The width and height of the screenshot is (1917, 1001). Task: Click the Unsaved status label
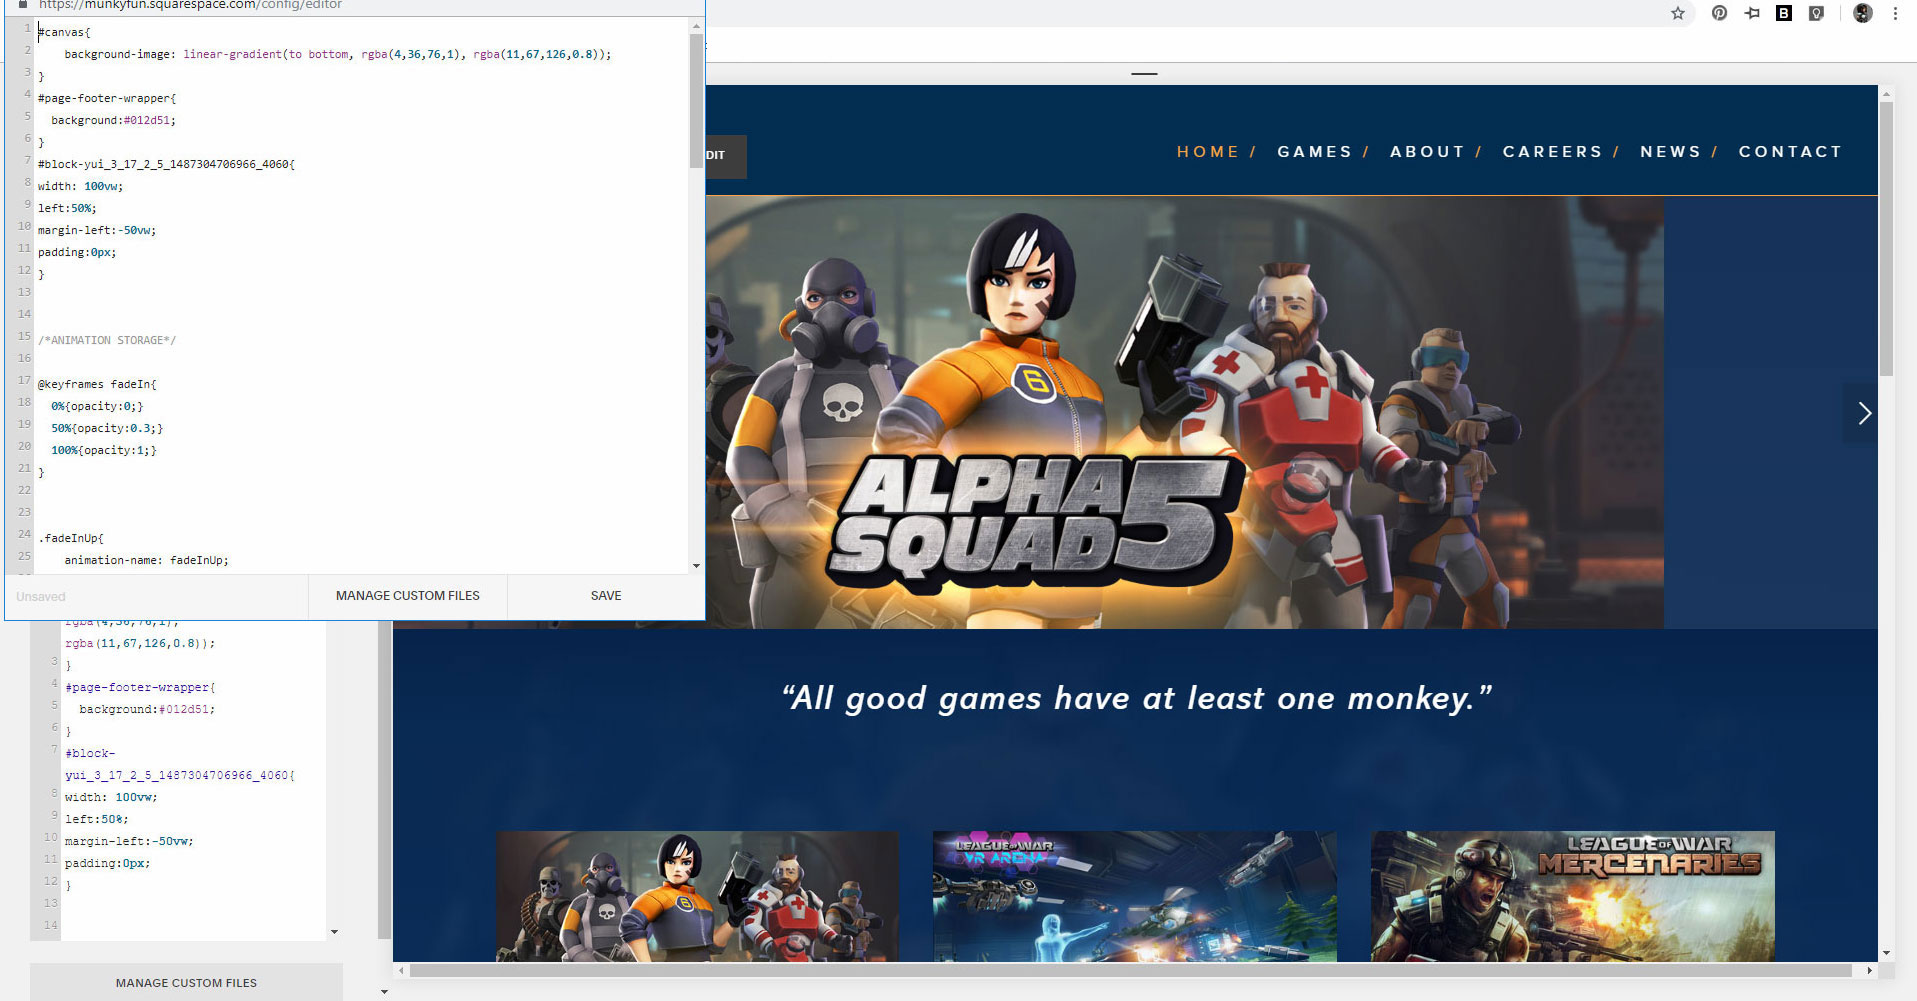pos(41,597)
